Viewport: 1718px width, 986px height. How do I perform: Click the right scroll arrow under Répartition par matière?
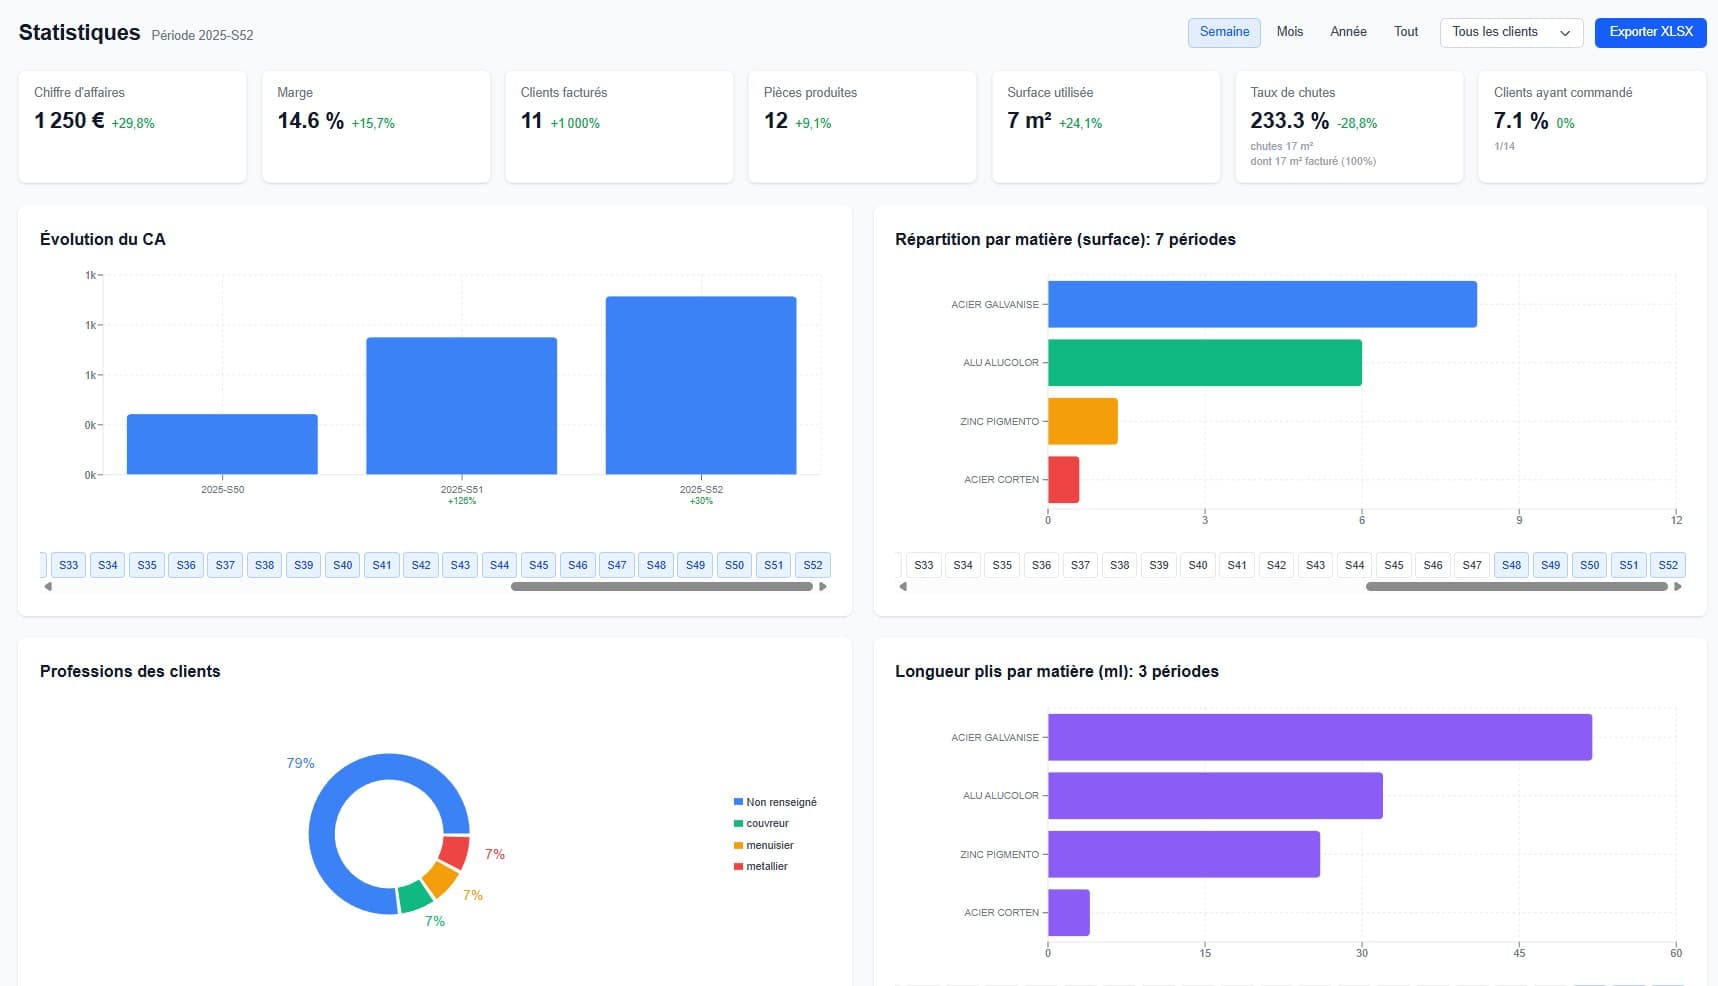coord(1678,587)
